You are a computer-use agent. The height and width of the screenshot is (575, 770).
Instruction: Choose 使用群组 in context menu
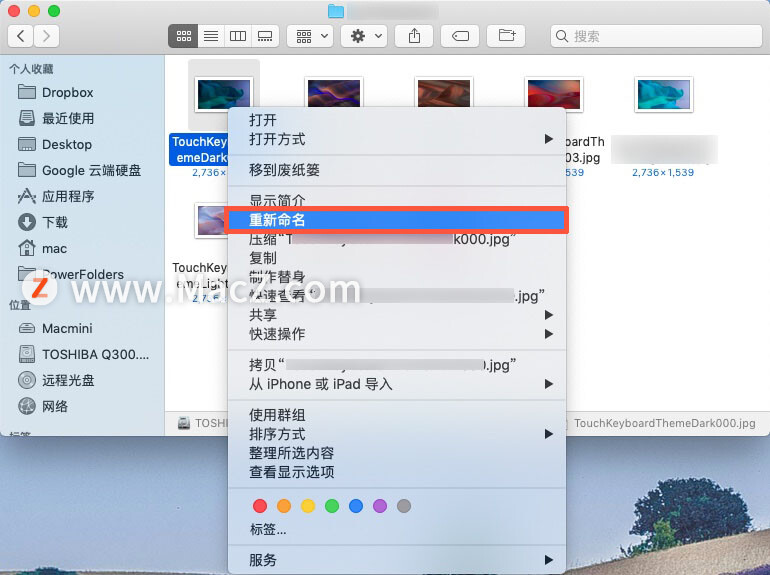point(397,415)
